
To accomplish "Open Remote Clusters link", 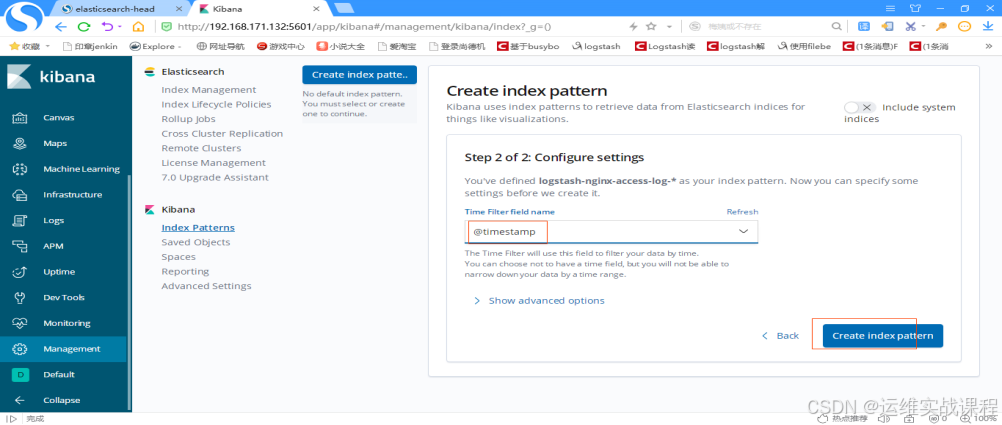I will coord(201,148).
